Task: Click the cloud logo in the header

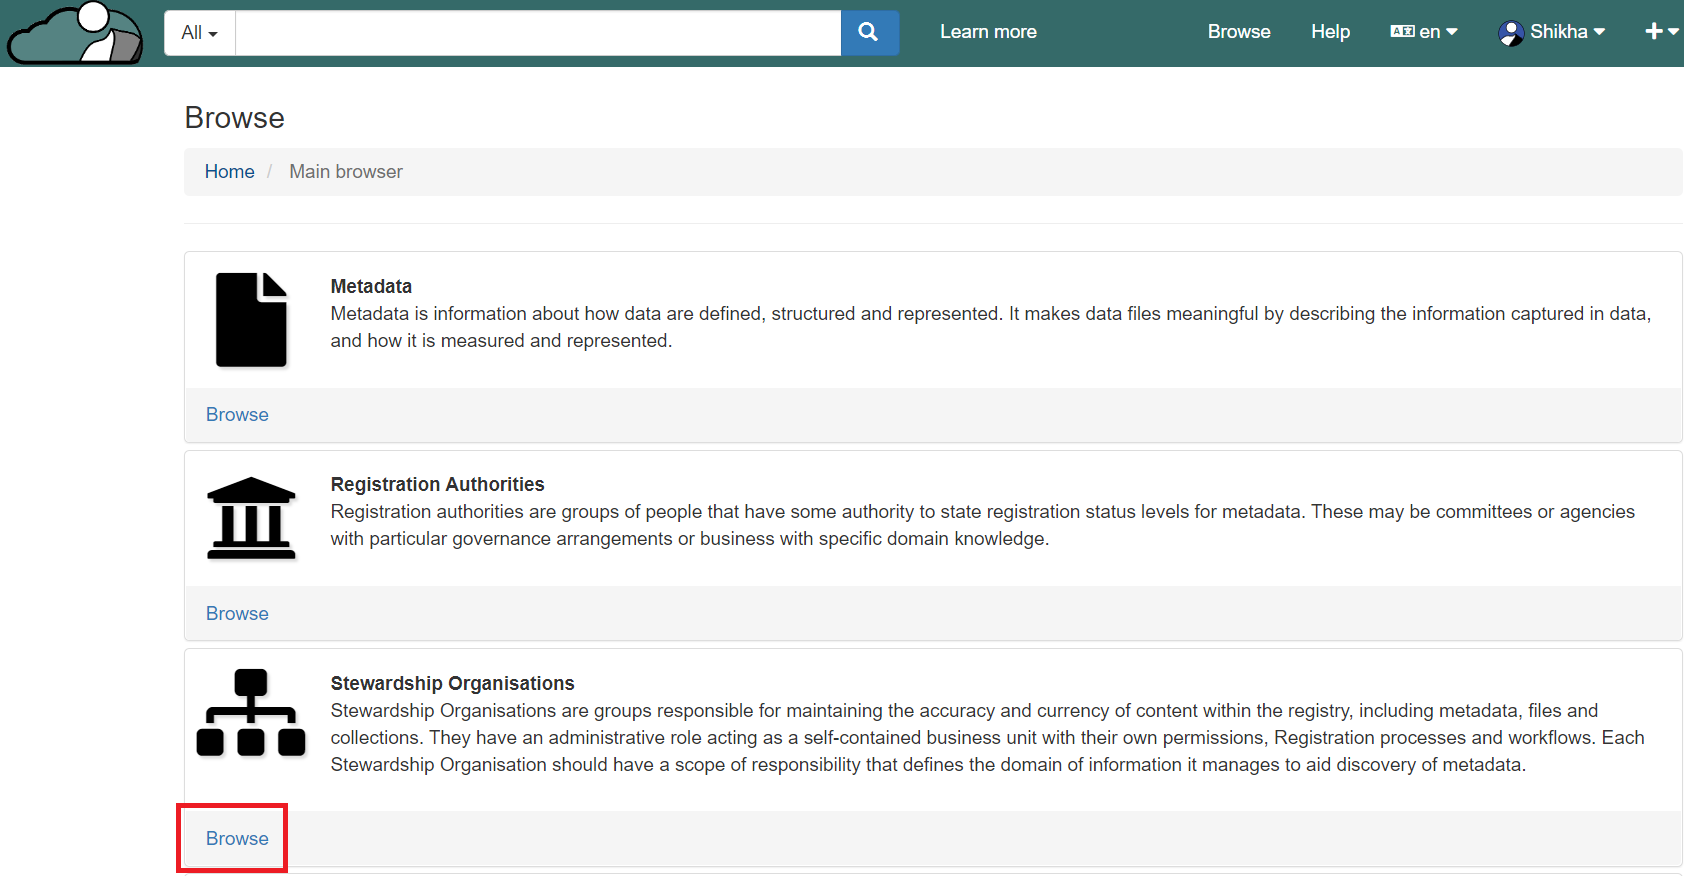Action: click(75, 33)
